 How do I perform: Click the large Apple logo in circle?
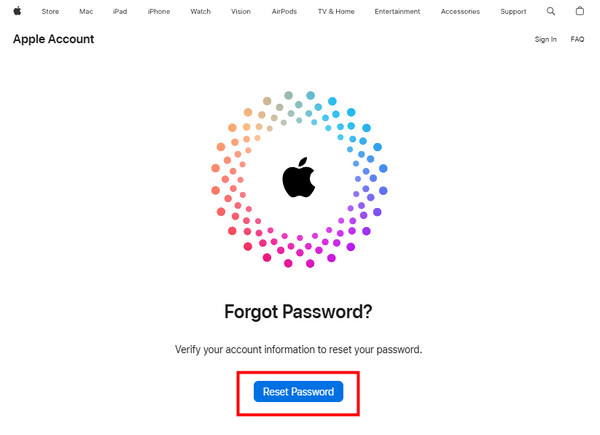[x=299, y=179]
